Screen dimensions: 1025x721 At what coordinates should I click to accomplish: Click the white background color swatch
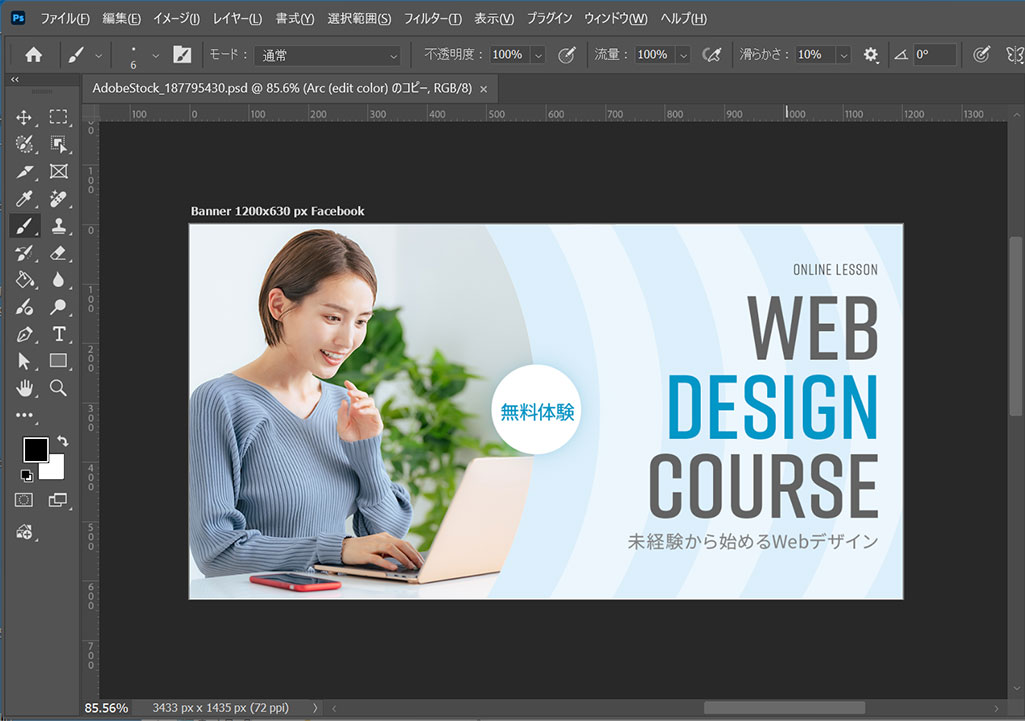pos(55,471)
